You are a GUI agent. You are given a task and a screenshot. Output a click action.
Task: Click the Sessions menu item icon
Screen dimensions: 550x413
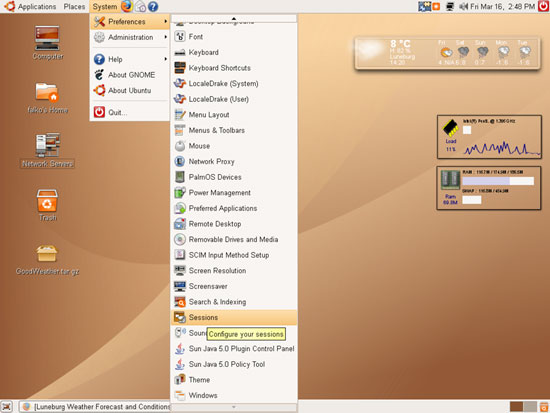pos(180,317)
